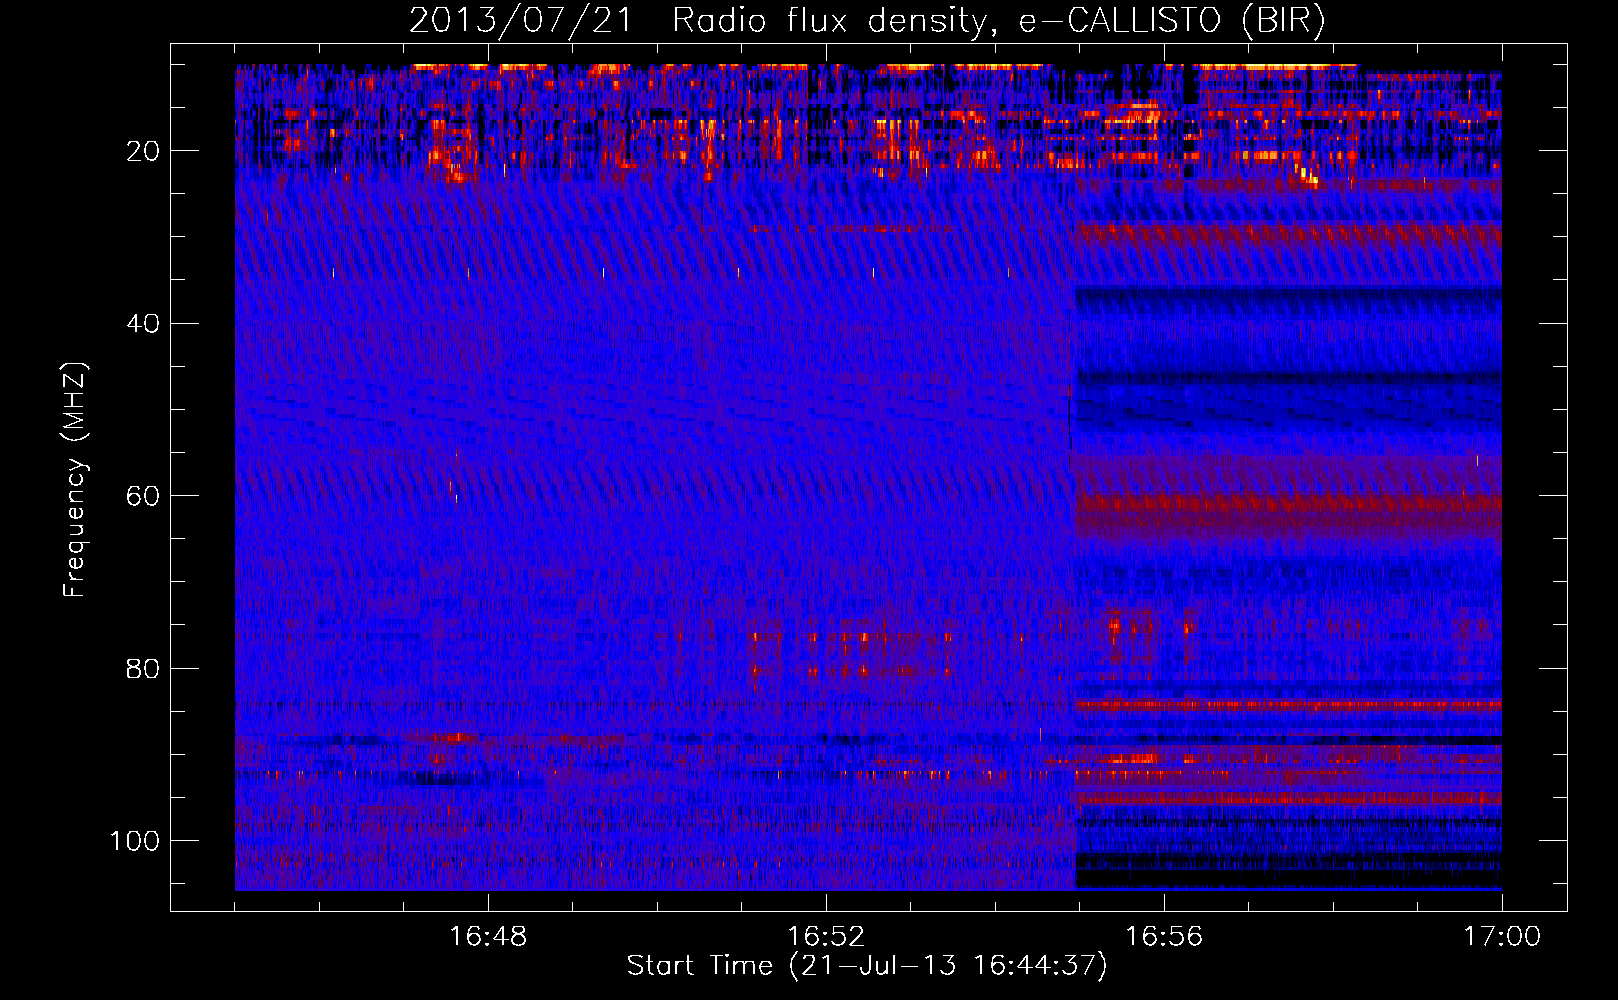This screenshot has height=1000, width=1618.
Task: Click the '80' frequency tick label
Action: [143, 668]
